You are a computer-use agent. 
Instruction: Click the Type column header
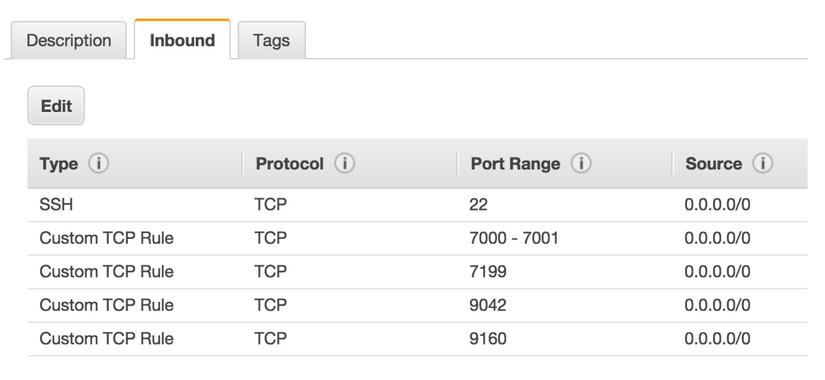(58, 164)
